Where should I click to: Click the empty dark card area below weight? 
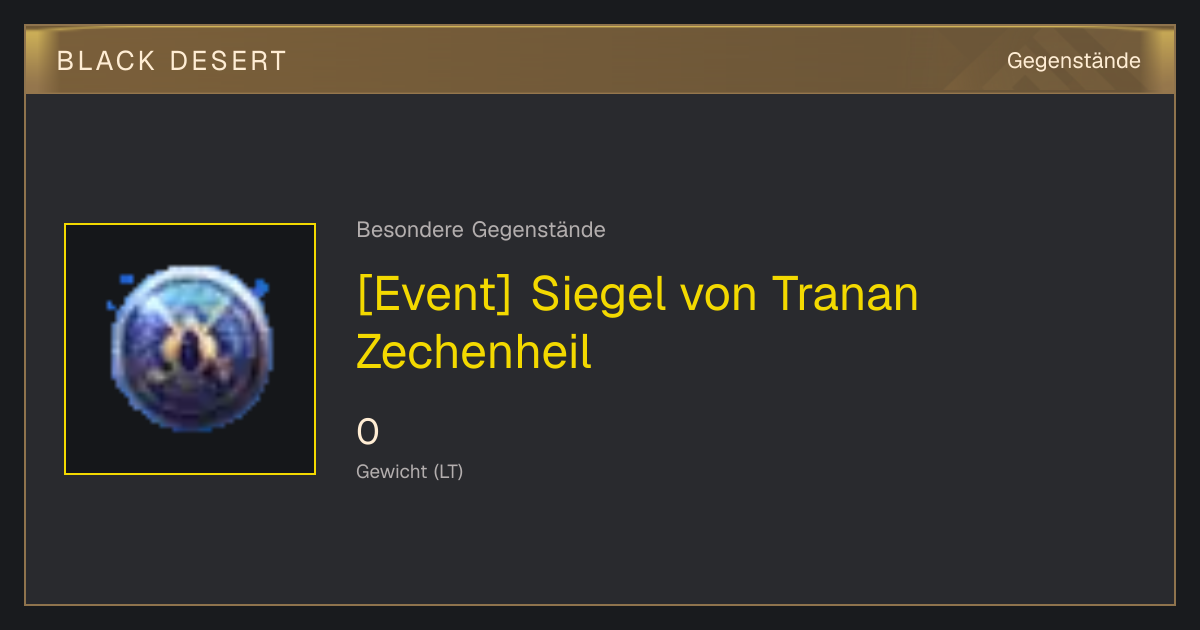coord(700,545)
